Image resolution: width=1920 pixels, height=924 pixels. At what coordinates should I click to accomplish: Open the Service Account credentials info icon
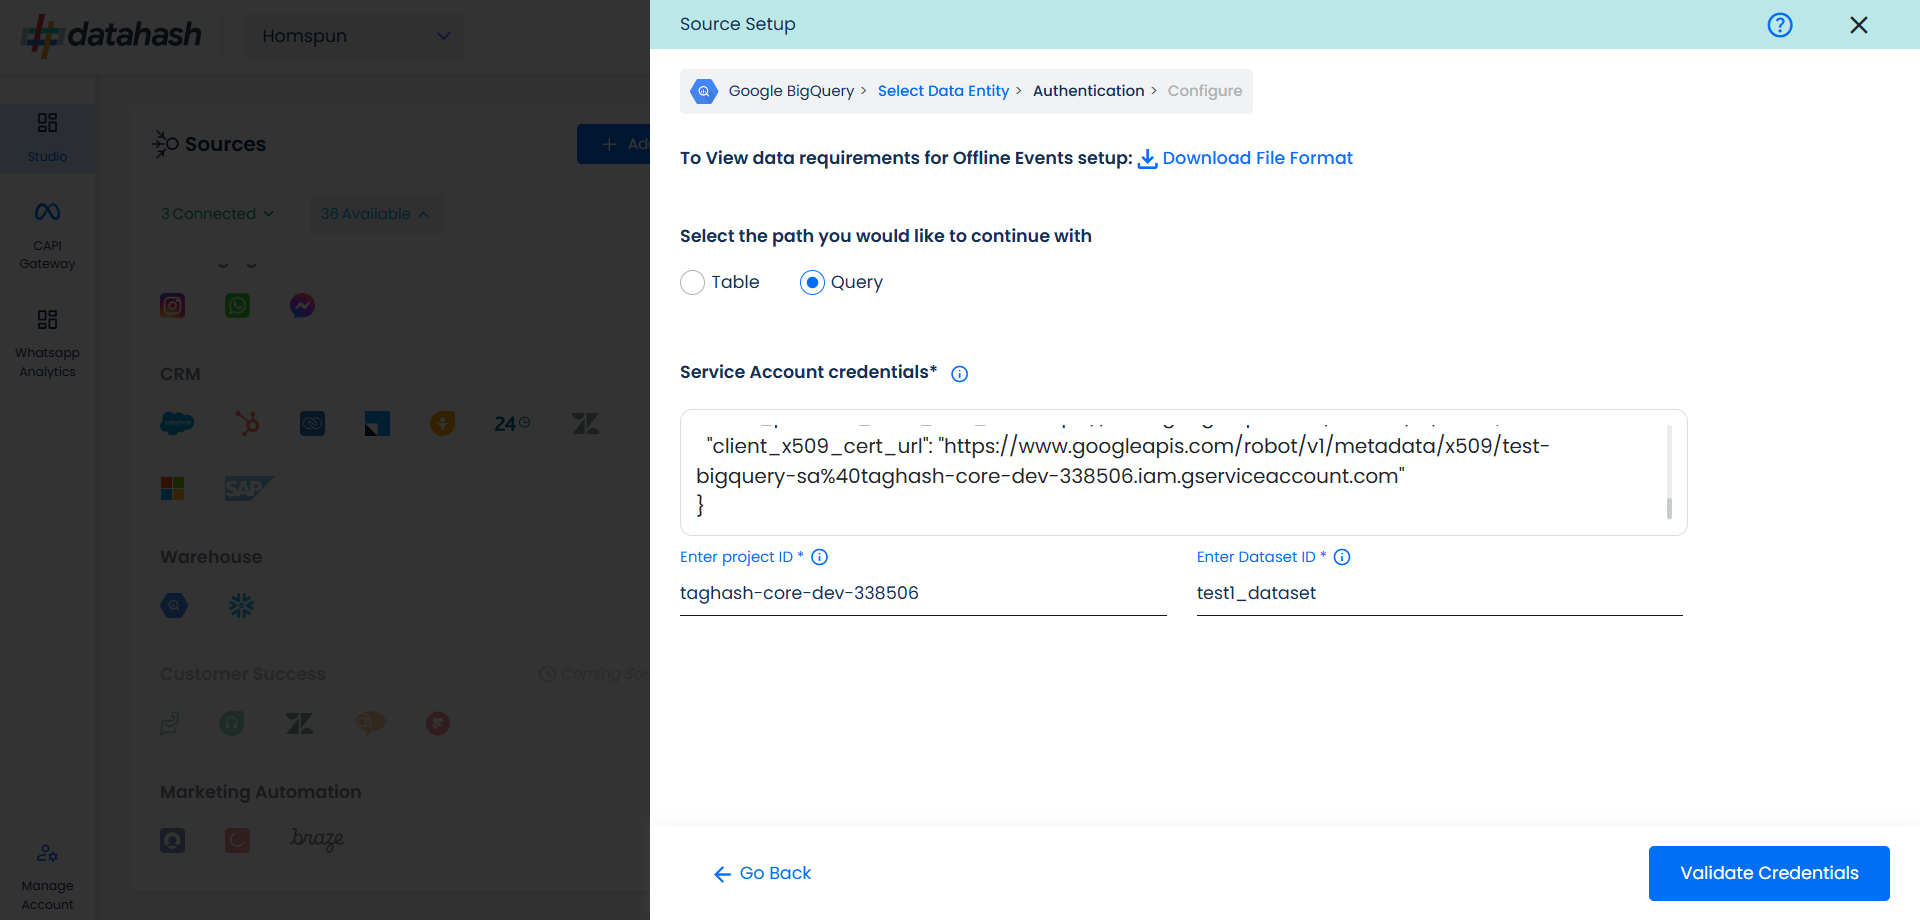(x=959, y=374)
